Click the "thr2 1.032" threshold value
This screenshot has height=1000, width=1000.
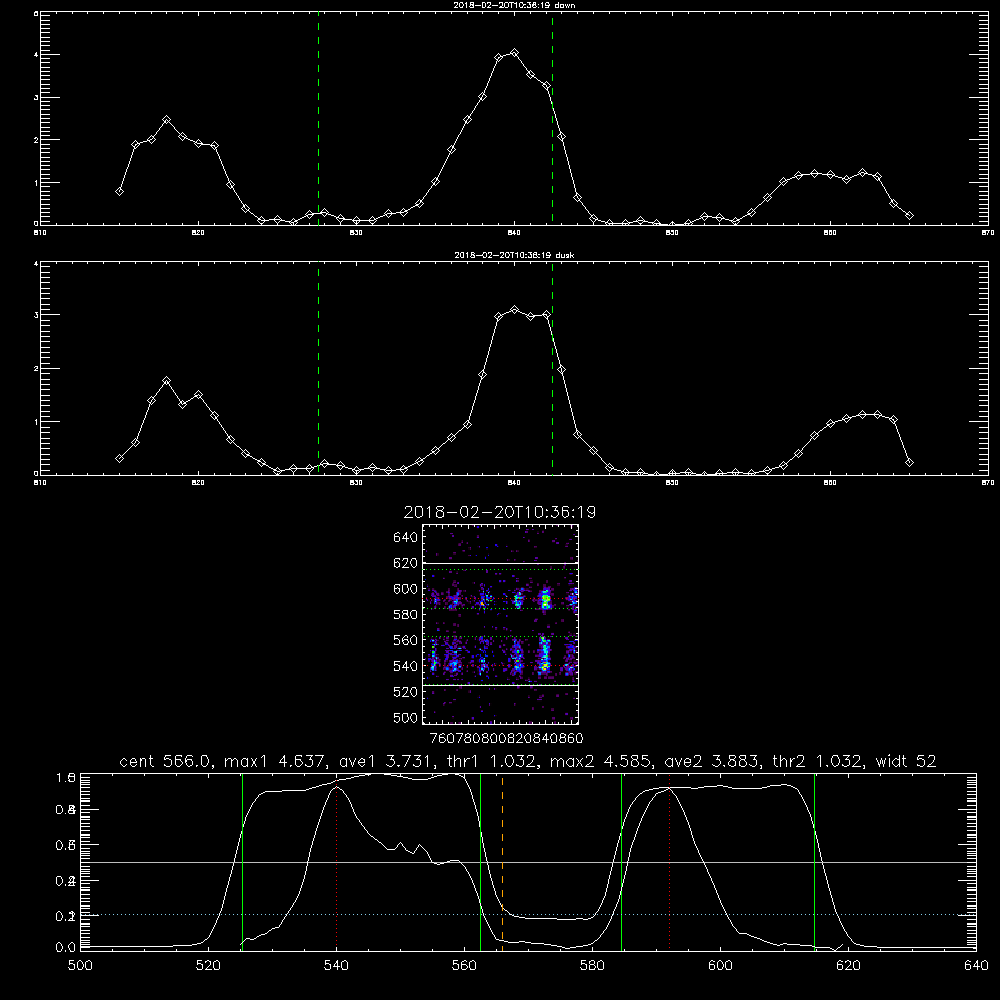click(819, 761)
